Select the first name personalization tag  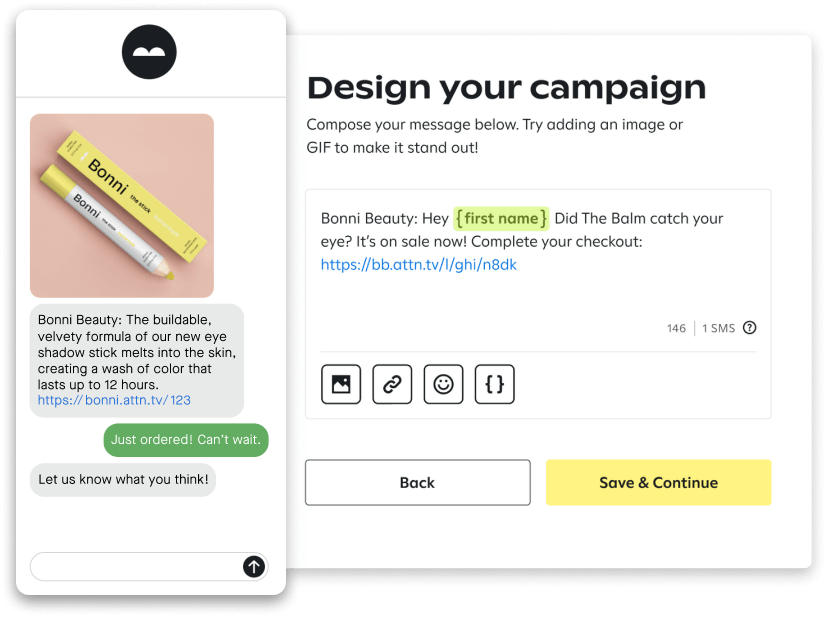[x=501, y=218]
